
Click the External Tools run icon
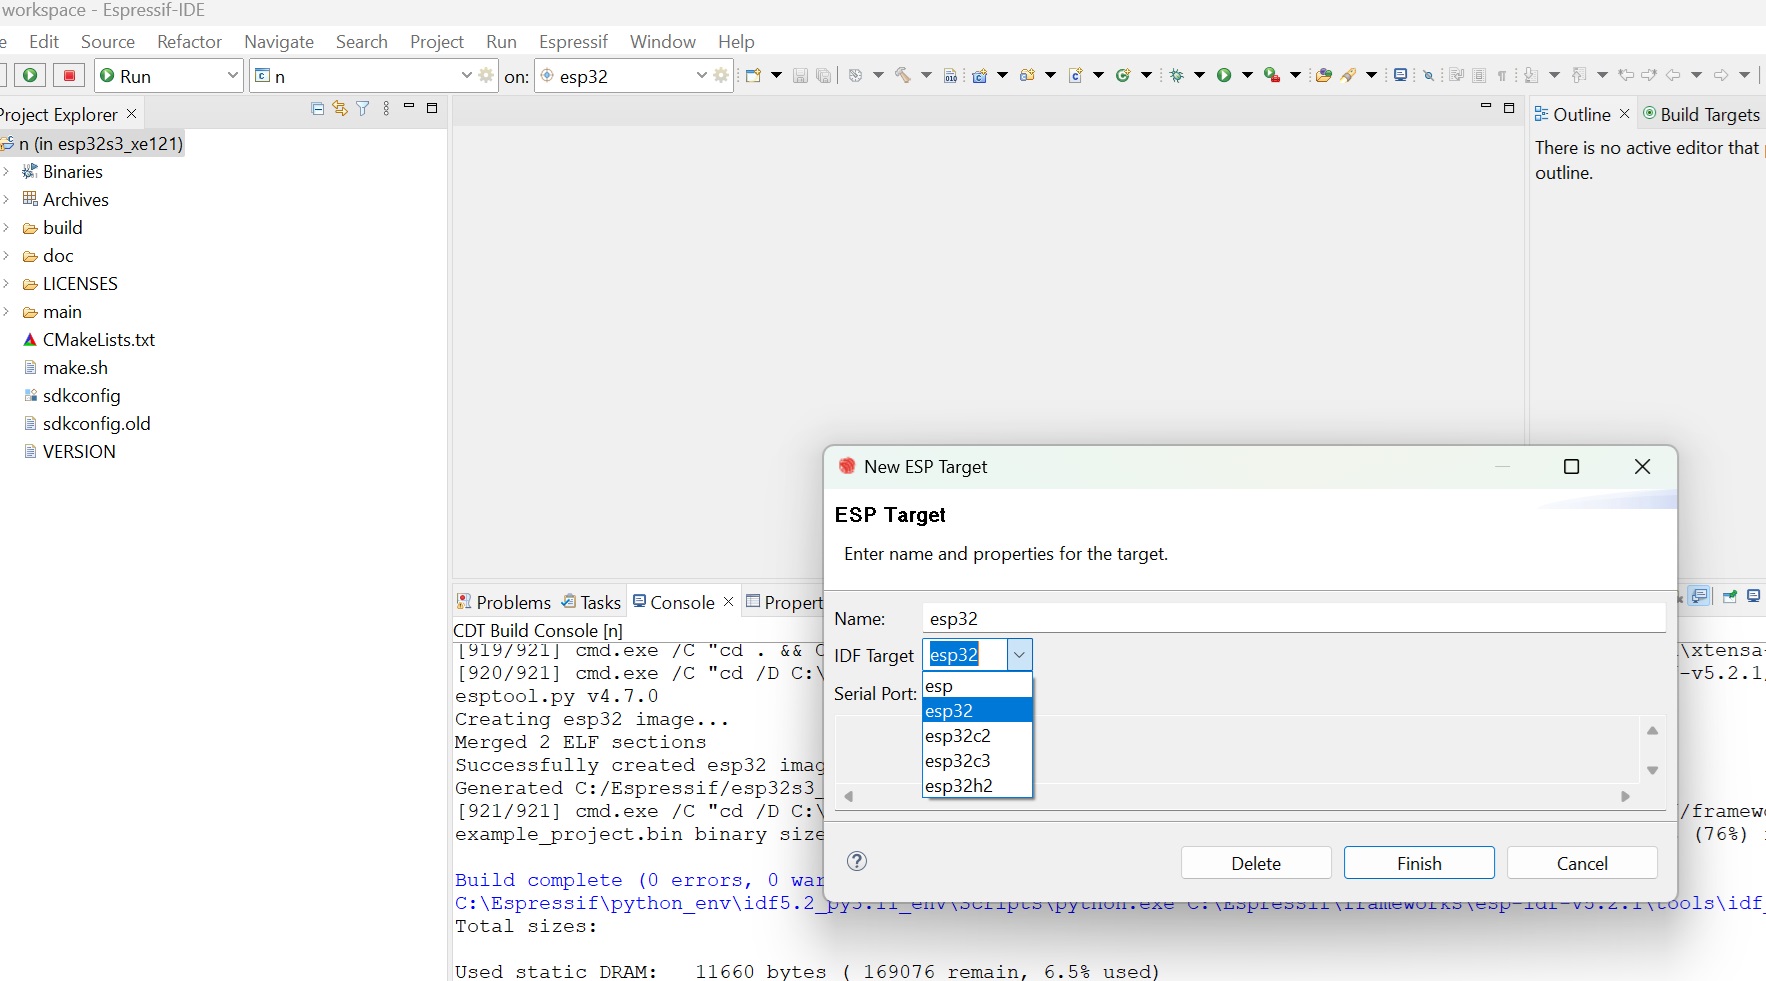[1272, 75]
